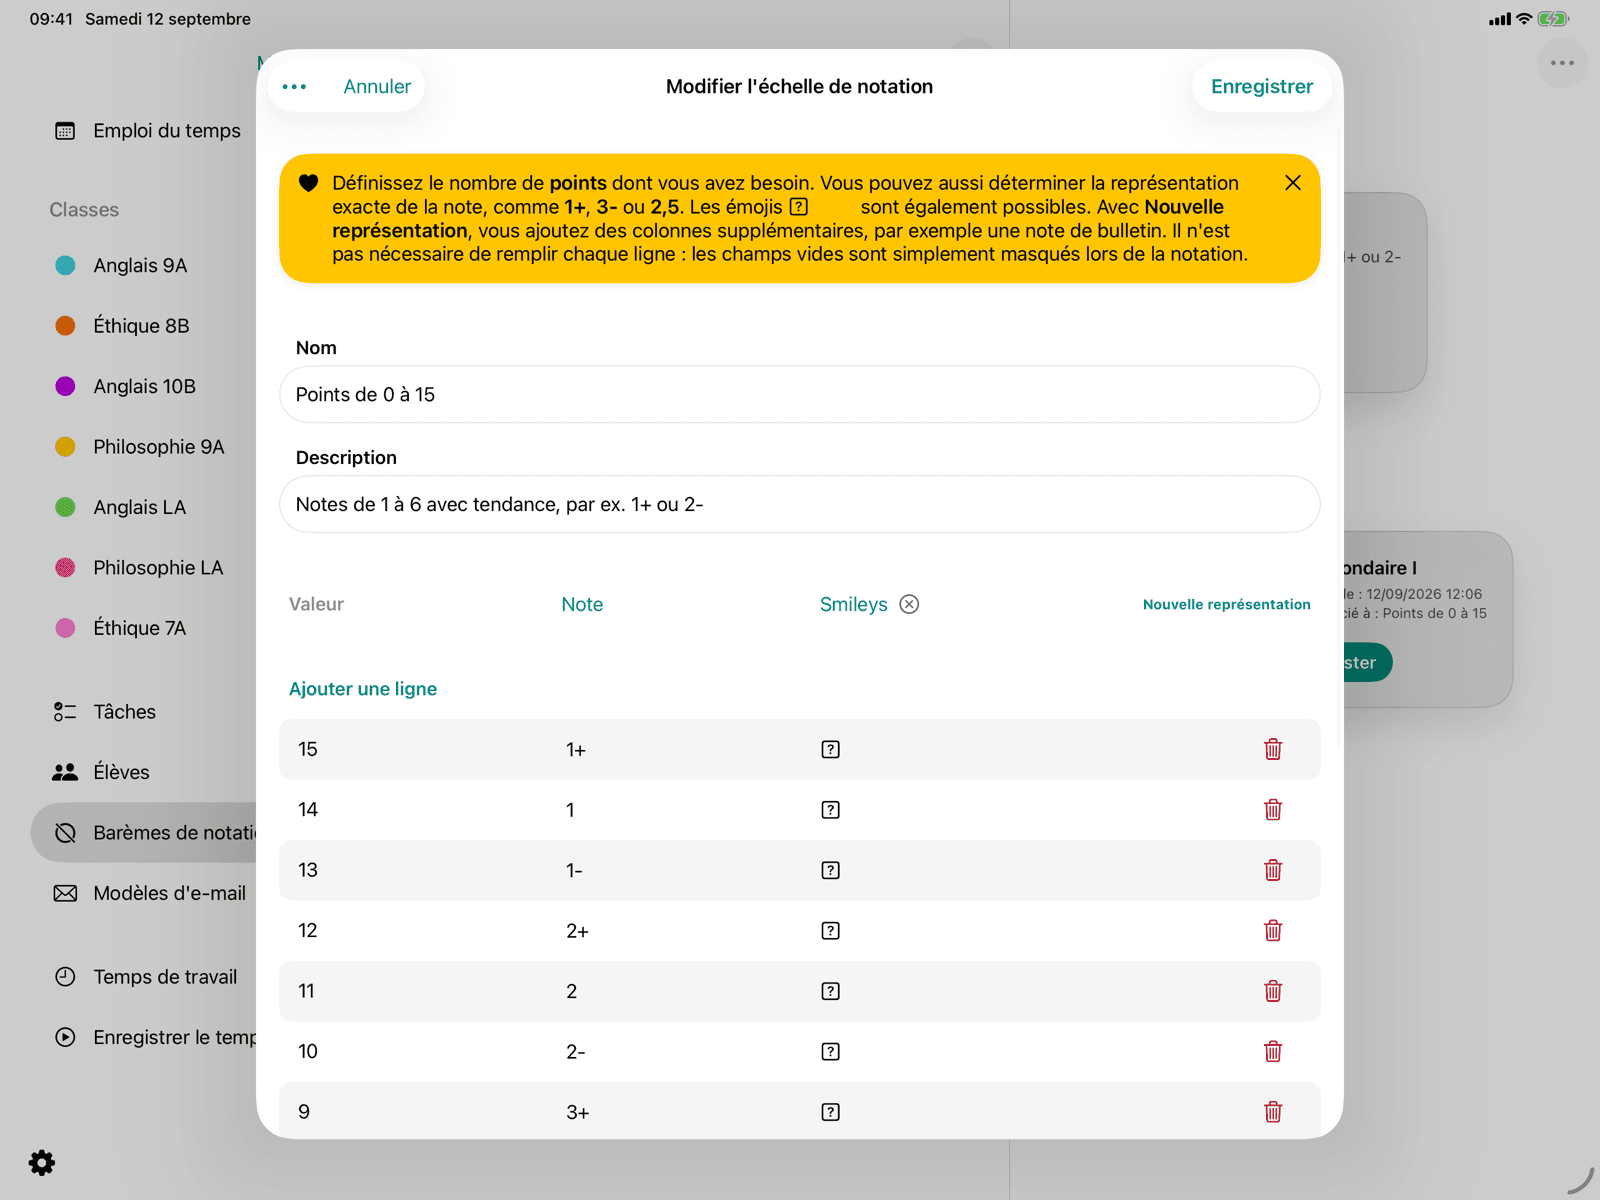This screenshot has width=1600, height=1200.
Task: Delete the row with value 13
Action: [1273, 870]
